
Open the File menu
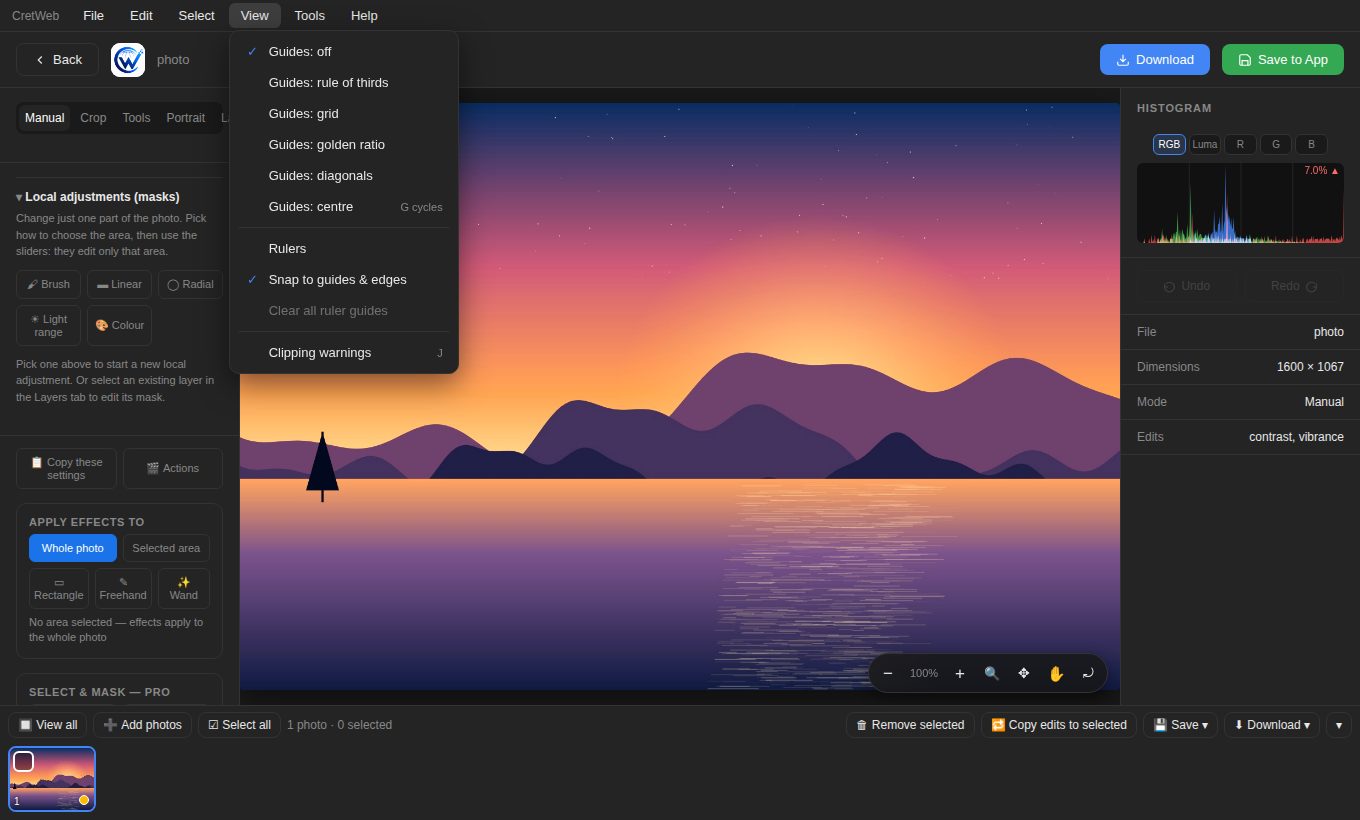coord(93,15)
